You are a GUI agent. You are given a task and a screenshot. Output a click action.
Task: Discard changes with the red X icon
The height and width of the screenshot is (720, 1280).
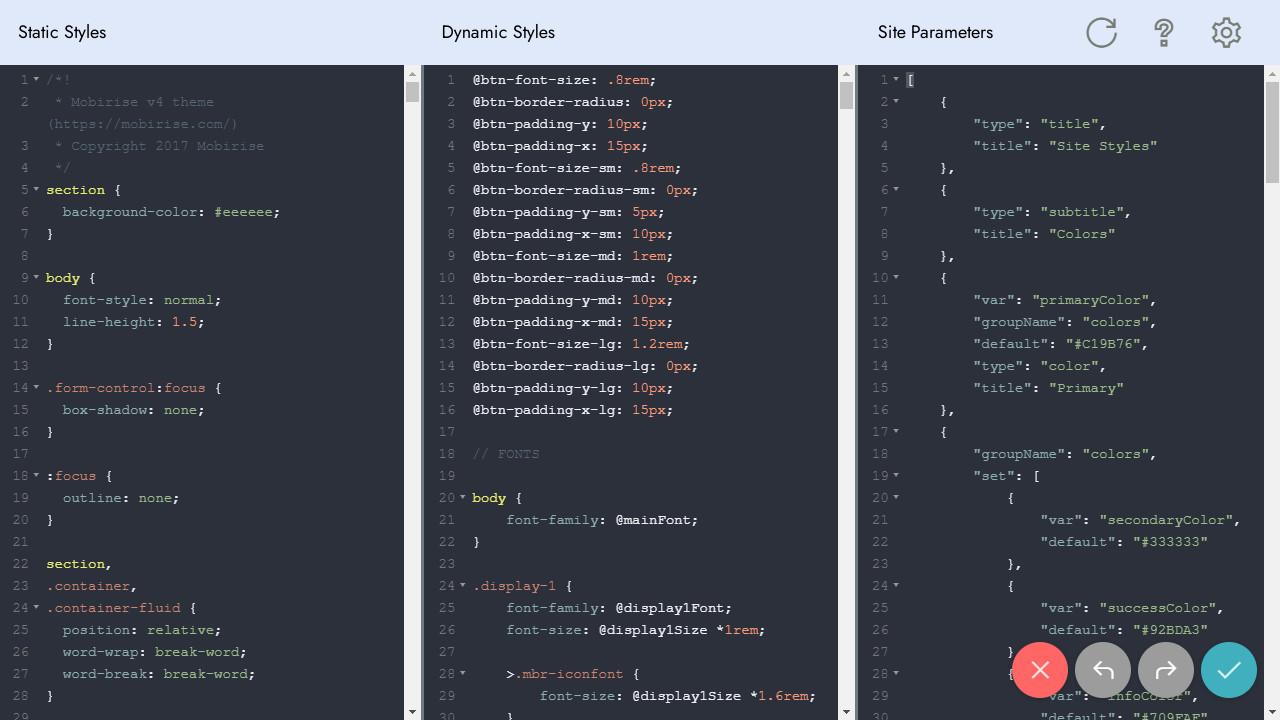pos(1040,670)
